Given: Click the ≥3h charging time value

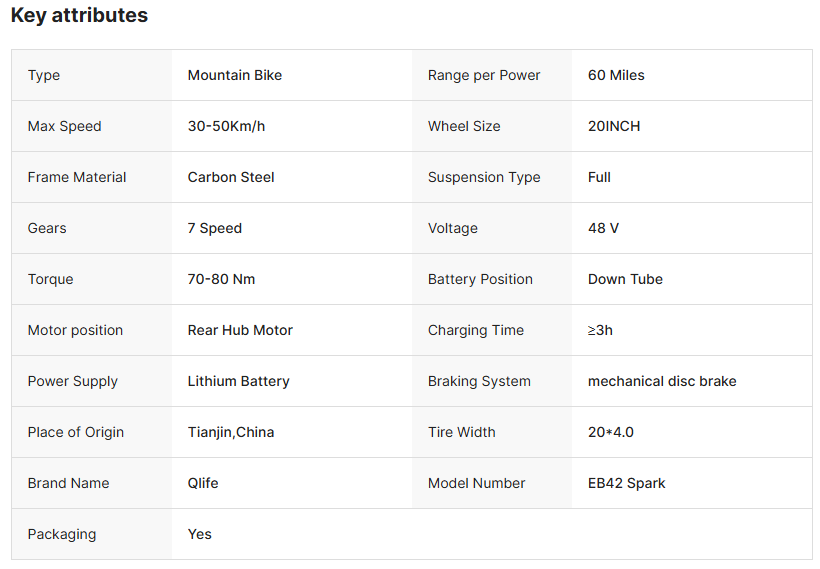Looking at the screenshot, I should [x=600, y=330].
